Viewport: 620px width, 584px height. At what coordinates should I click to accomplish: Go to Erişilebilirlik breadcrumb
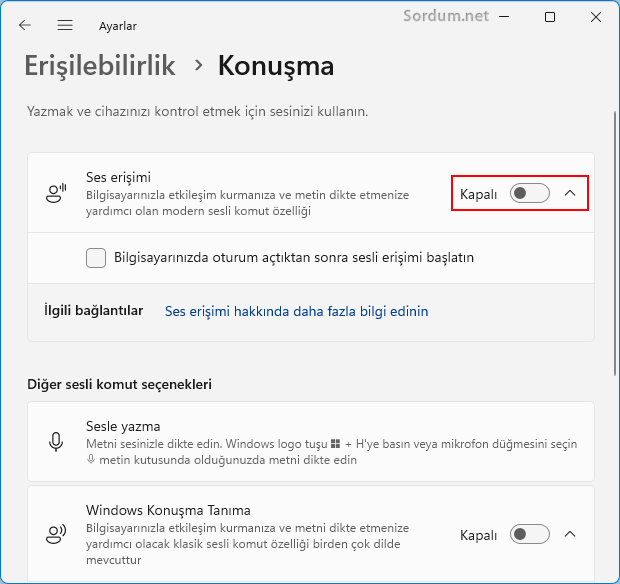(x=100, y=66)
